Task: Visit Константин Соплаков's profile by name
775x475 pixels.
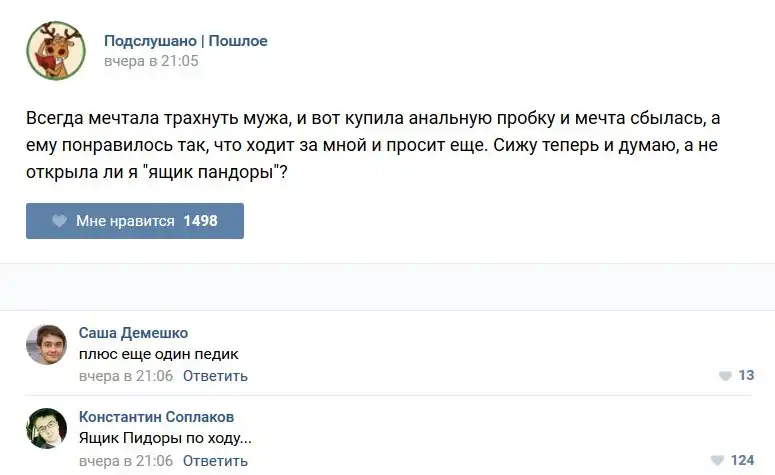Action: tap(156, 417)
